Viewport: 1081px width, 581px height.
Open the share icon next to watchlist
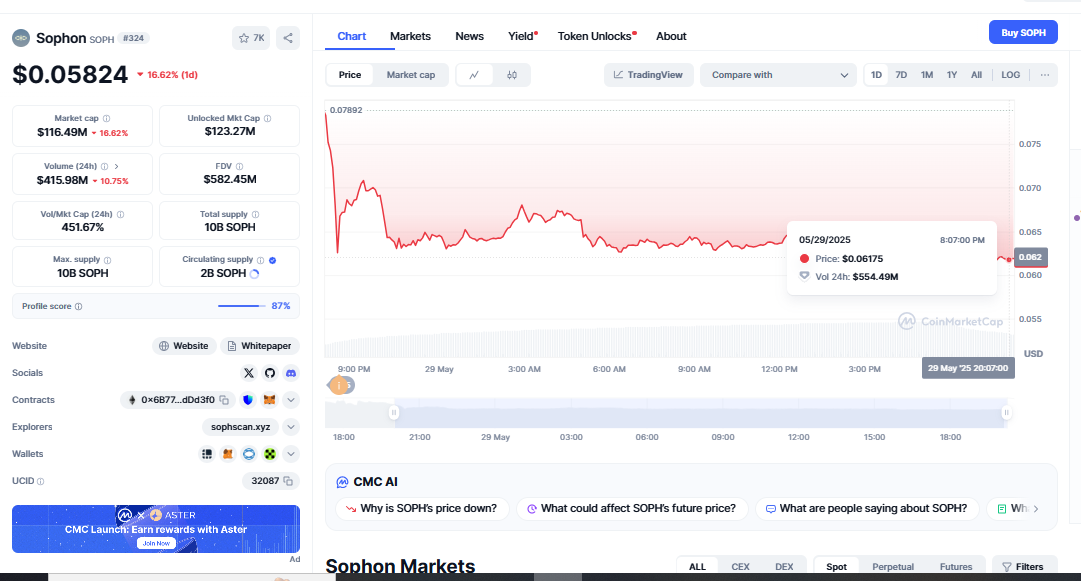click(x=288, y=38)
